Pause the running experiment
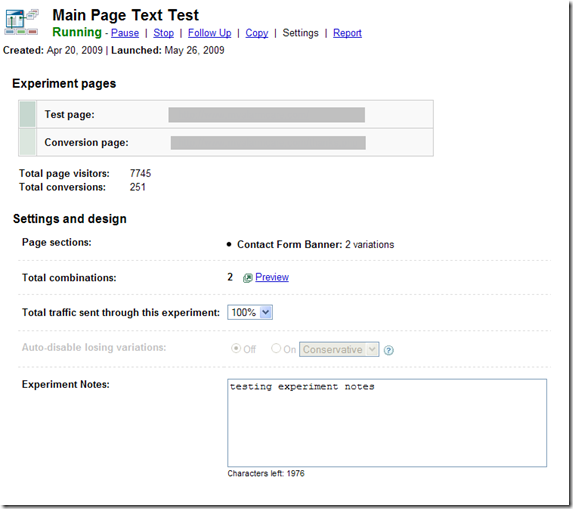 [x=125, y=33]
